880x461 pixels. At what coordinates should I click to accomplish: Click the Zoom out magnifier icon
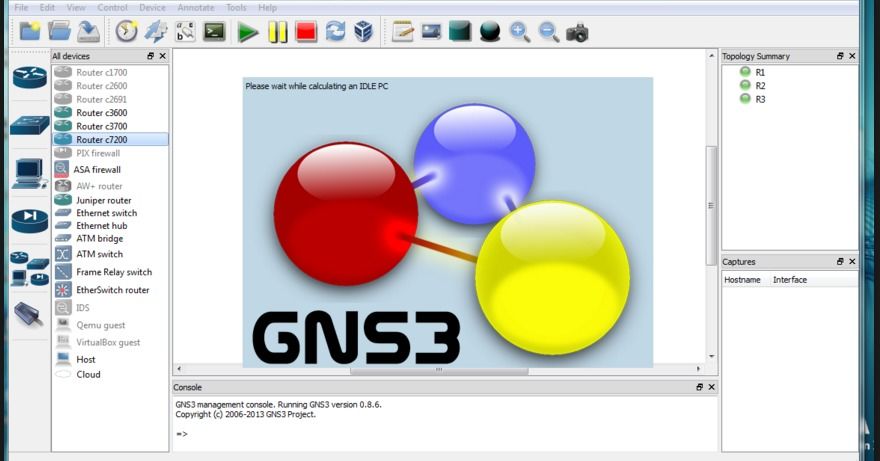click(548, 32)
